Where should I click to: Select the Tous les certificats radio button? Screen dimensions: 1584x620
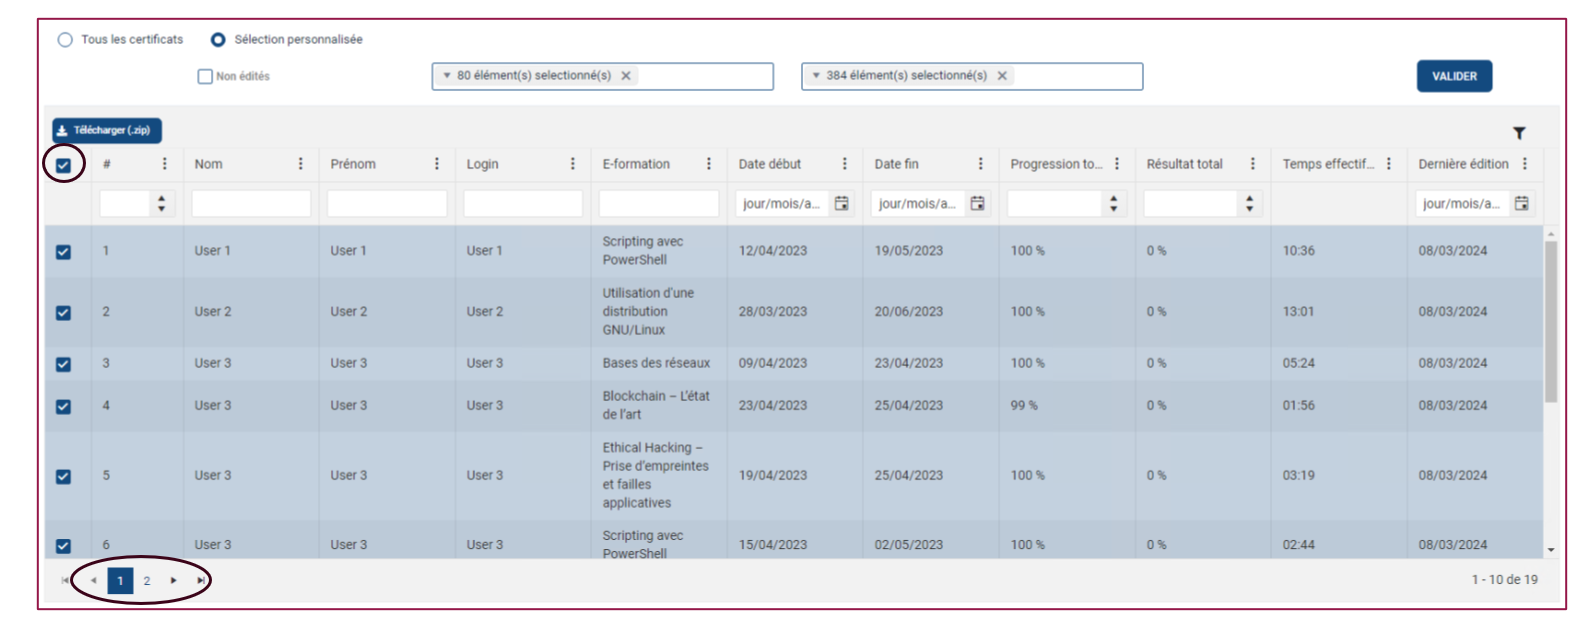[65, 40]
